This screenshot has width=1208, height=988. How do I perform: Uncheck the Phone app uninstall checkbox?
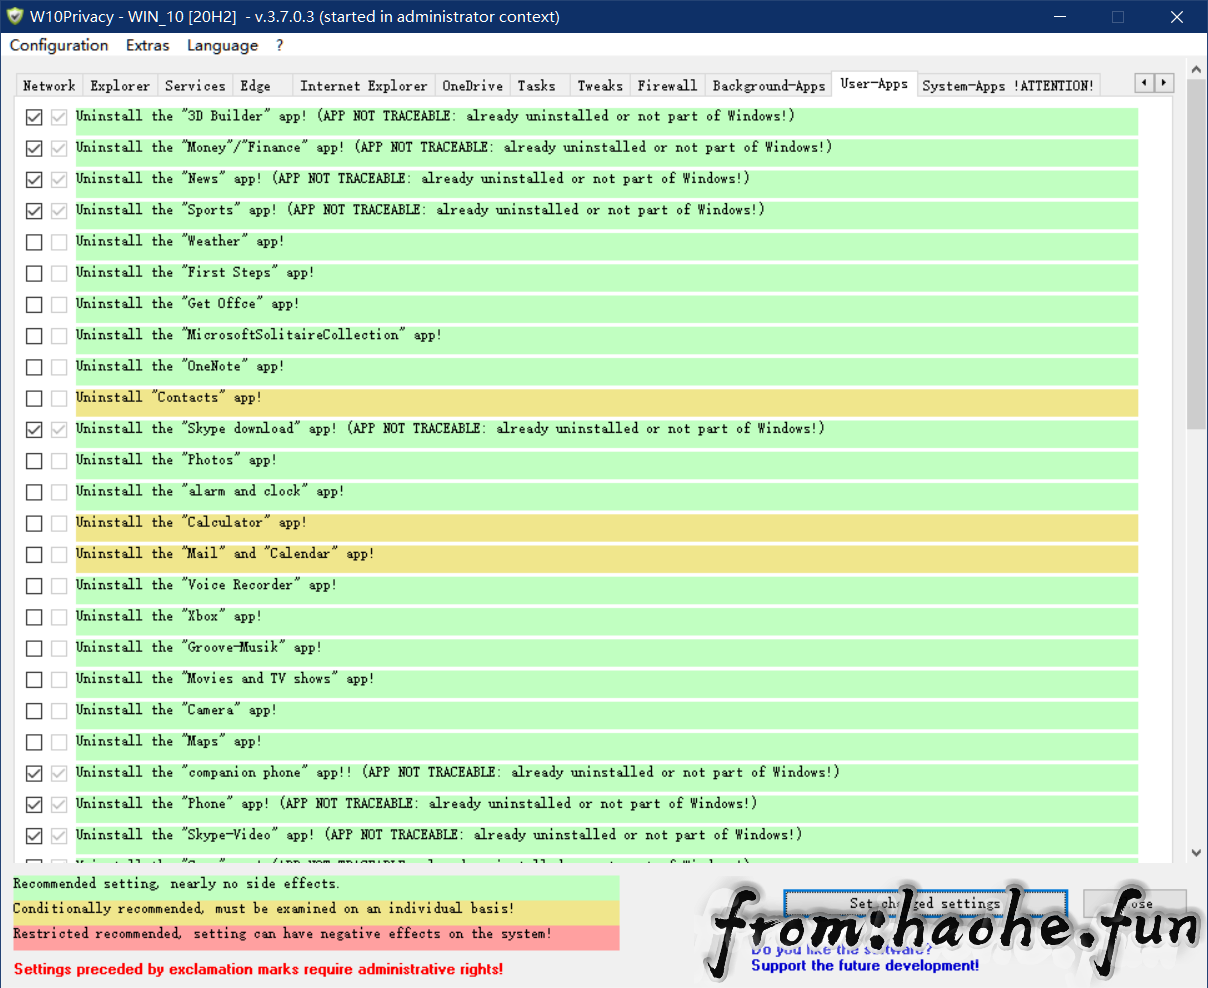tap(34, 804)
